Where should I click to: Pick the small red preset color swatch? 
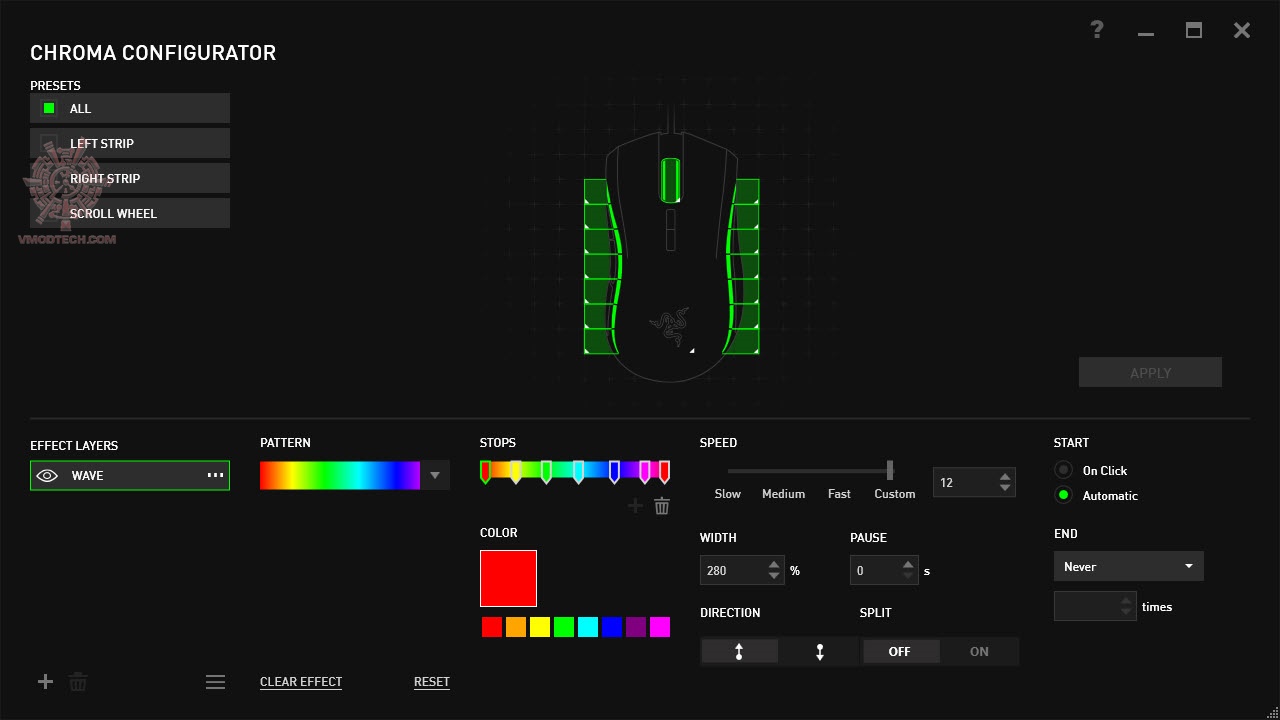[492, 627]
